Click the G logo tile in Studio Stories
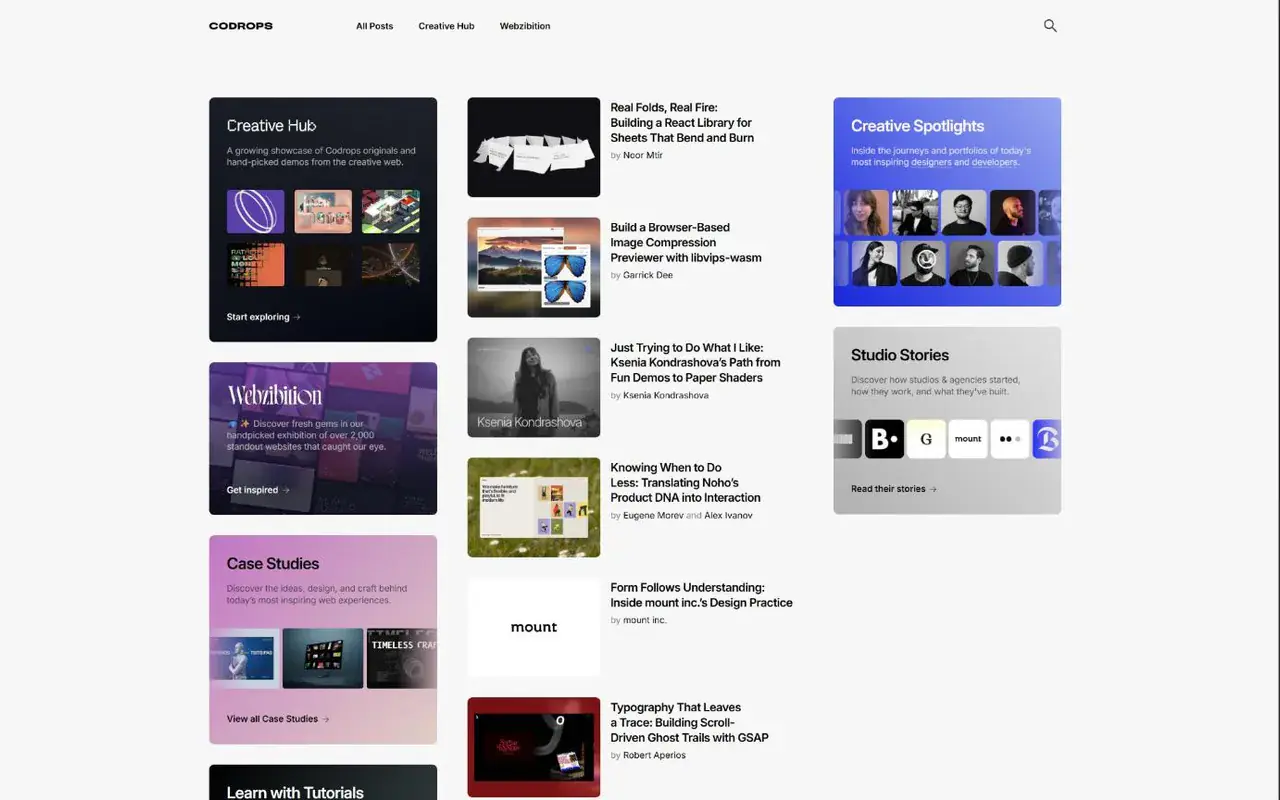The width and height of the screenshot is (1280, 800). tap(926, 439)
